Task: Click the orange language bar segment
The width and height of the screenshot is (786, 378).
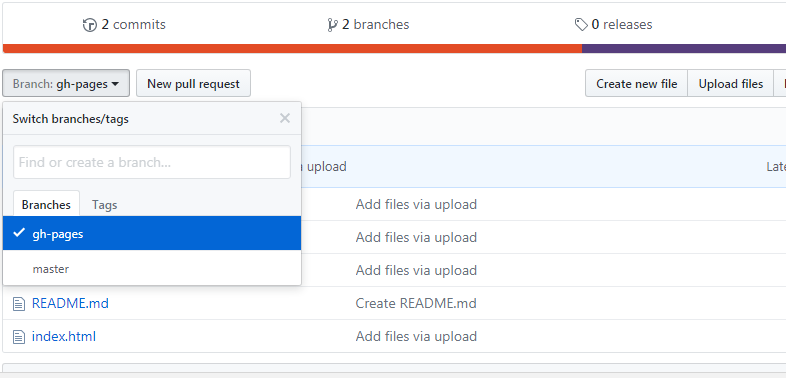Action: (x=292, y=49)
